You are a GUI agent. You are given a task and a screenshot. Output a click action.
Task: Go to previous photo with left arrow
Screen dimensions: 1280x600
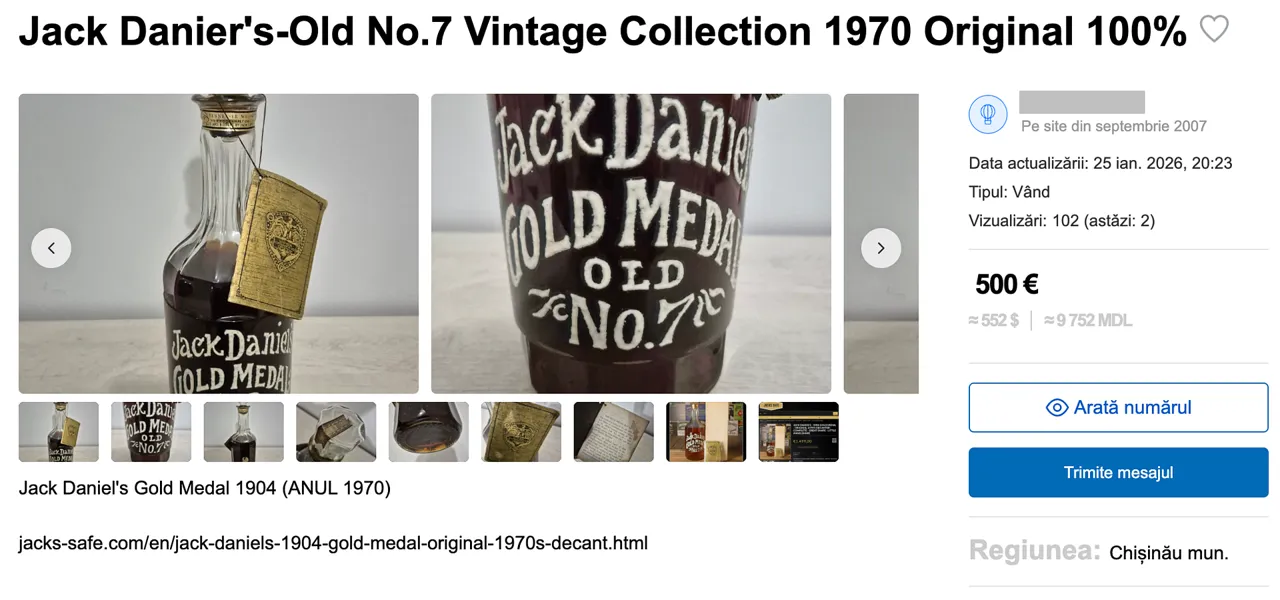(x=51, y=248)
